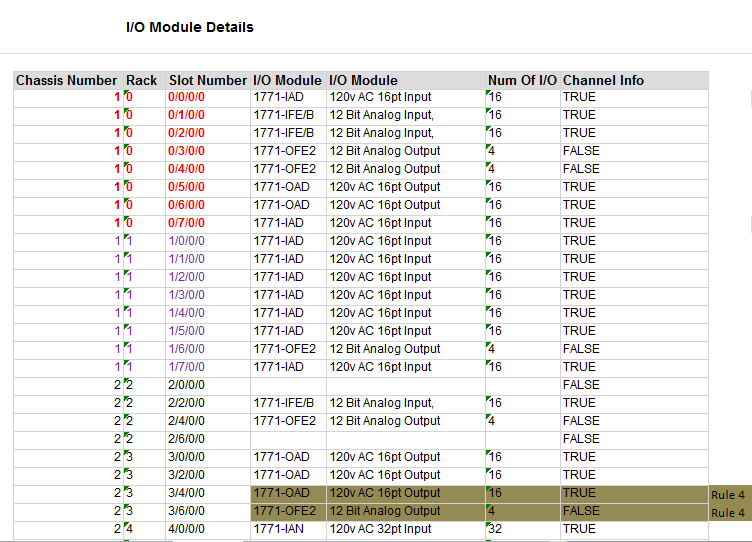
Task: Select 1771-IFE/B module in row 0/1/0/0
Action: (x=288, y=115)
